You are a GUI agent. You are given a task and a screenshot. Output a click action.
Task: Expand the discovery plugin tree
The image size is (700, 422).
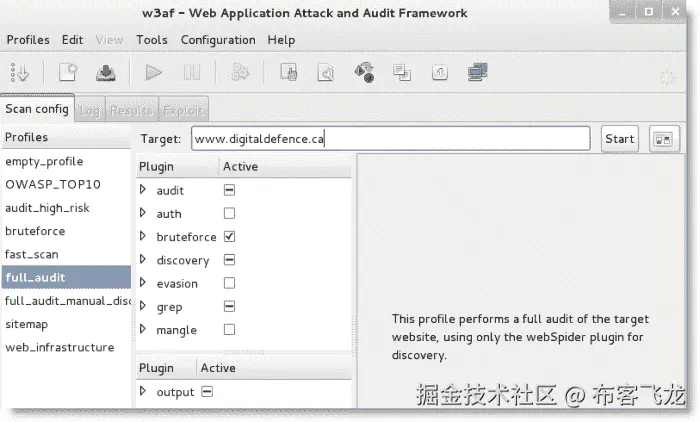click(143, 259)
